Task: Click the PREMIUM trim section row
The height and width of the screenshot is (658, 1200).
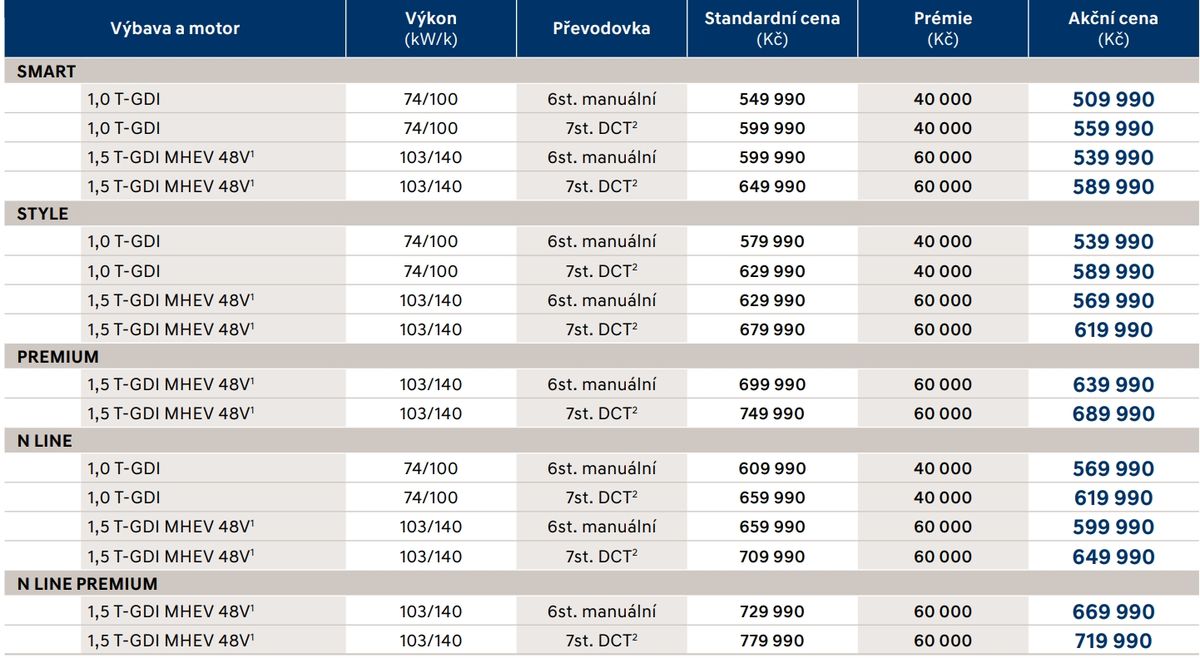Action: [x=602, y=357]
